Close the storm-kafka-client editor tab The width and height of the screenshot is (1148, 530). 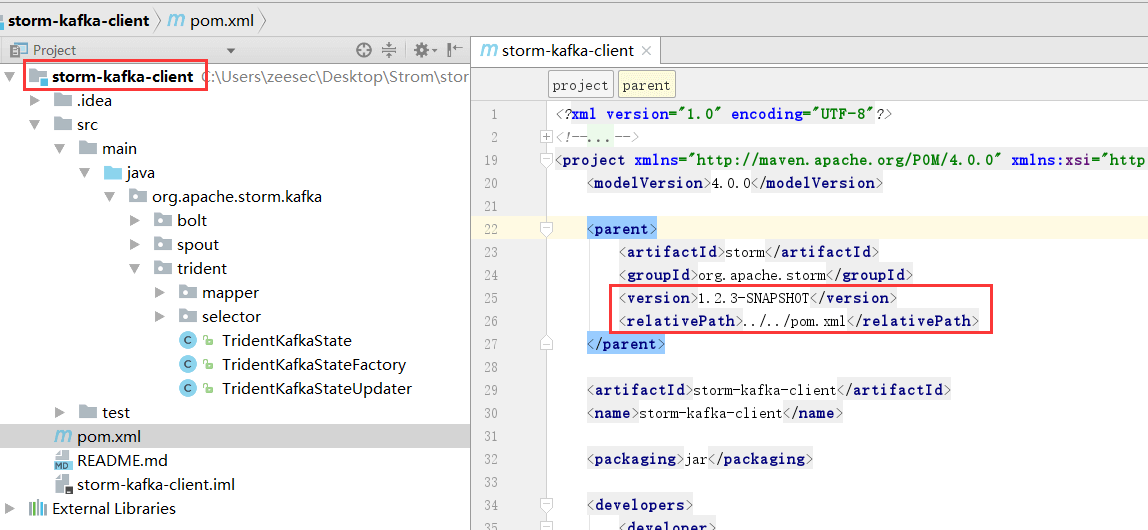coord(647,51)
